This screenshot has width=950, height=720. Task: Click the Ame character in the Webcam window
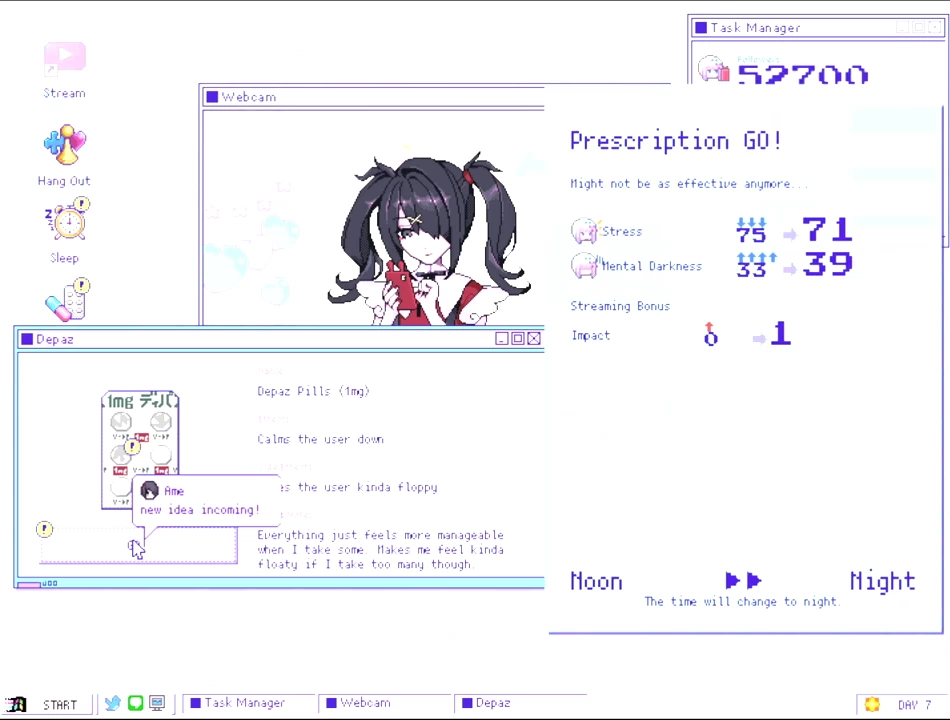[x=429, y=239]
